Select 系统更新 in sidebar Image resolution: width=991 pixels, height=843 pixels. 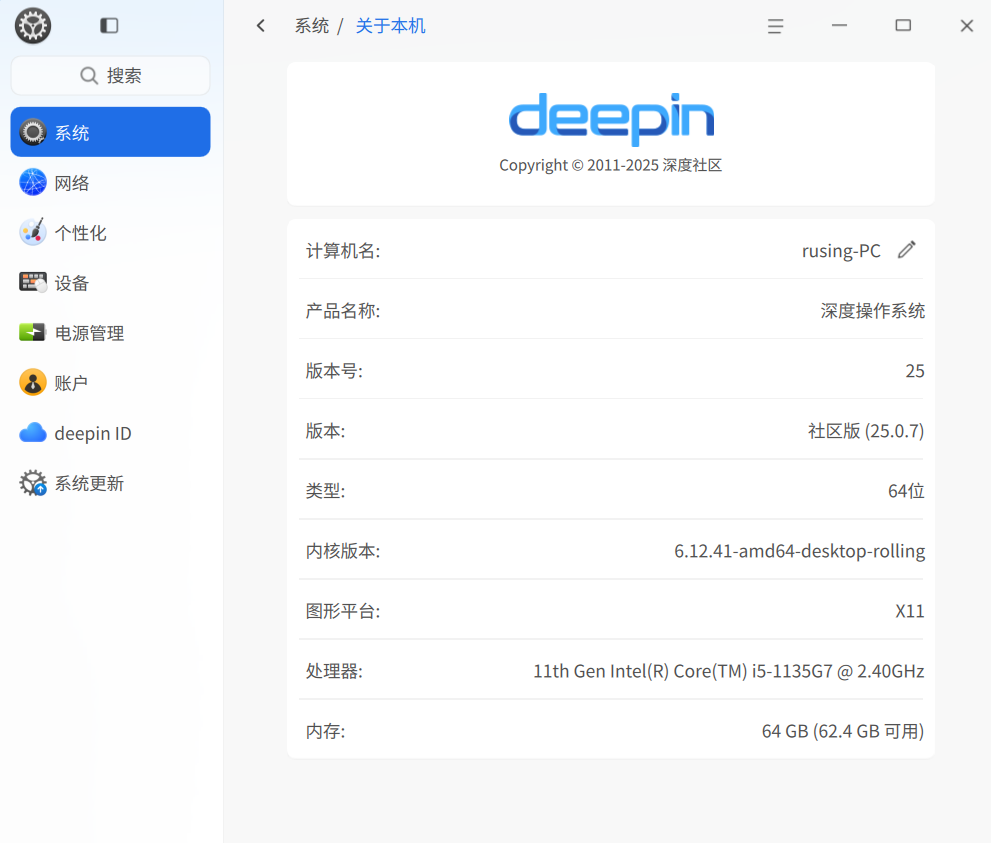click(111, 483)
